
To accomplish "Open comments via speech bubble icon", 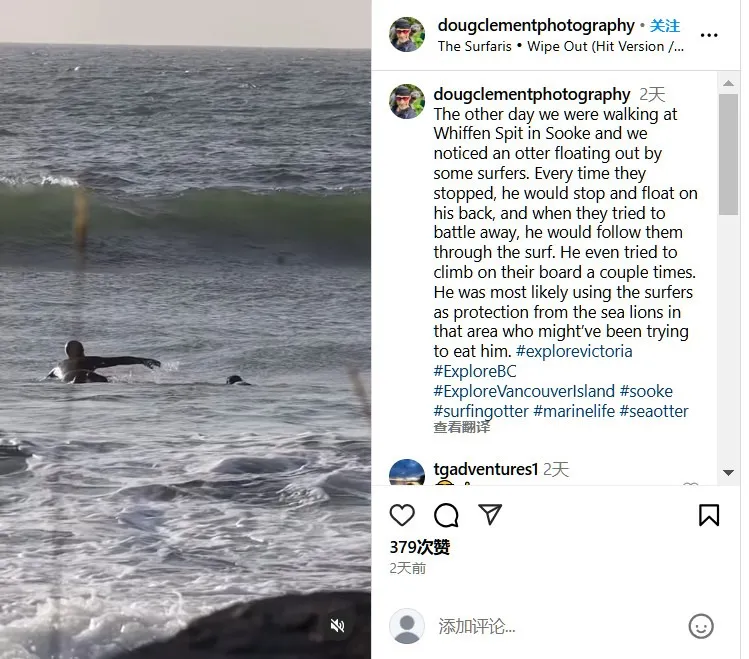I will tap(446, 515).
